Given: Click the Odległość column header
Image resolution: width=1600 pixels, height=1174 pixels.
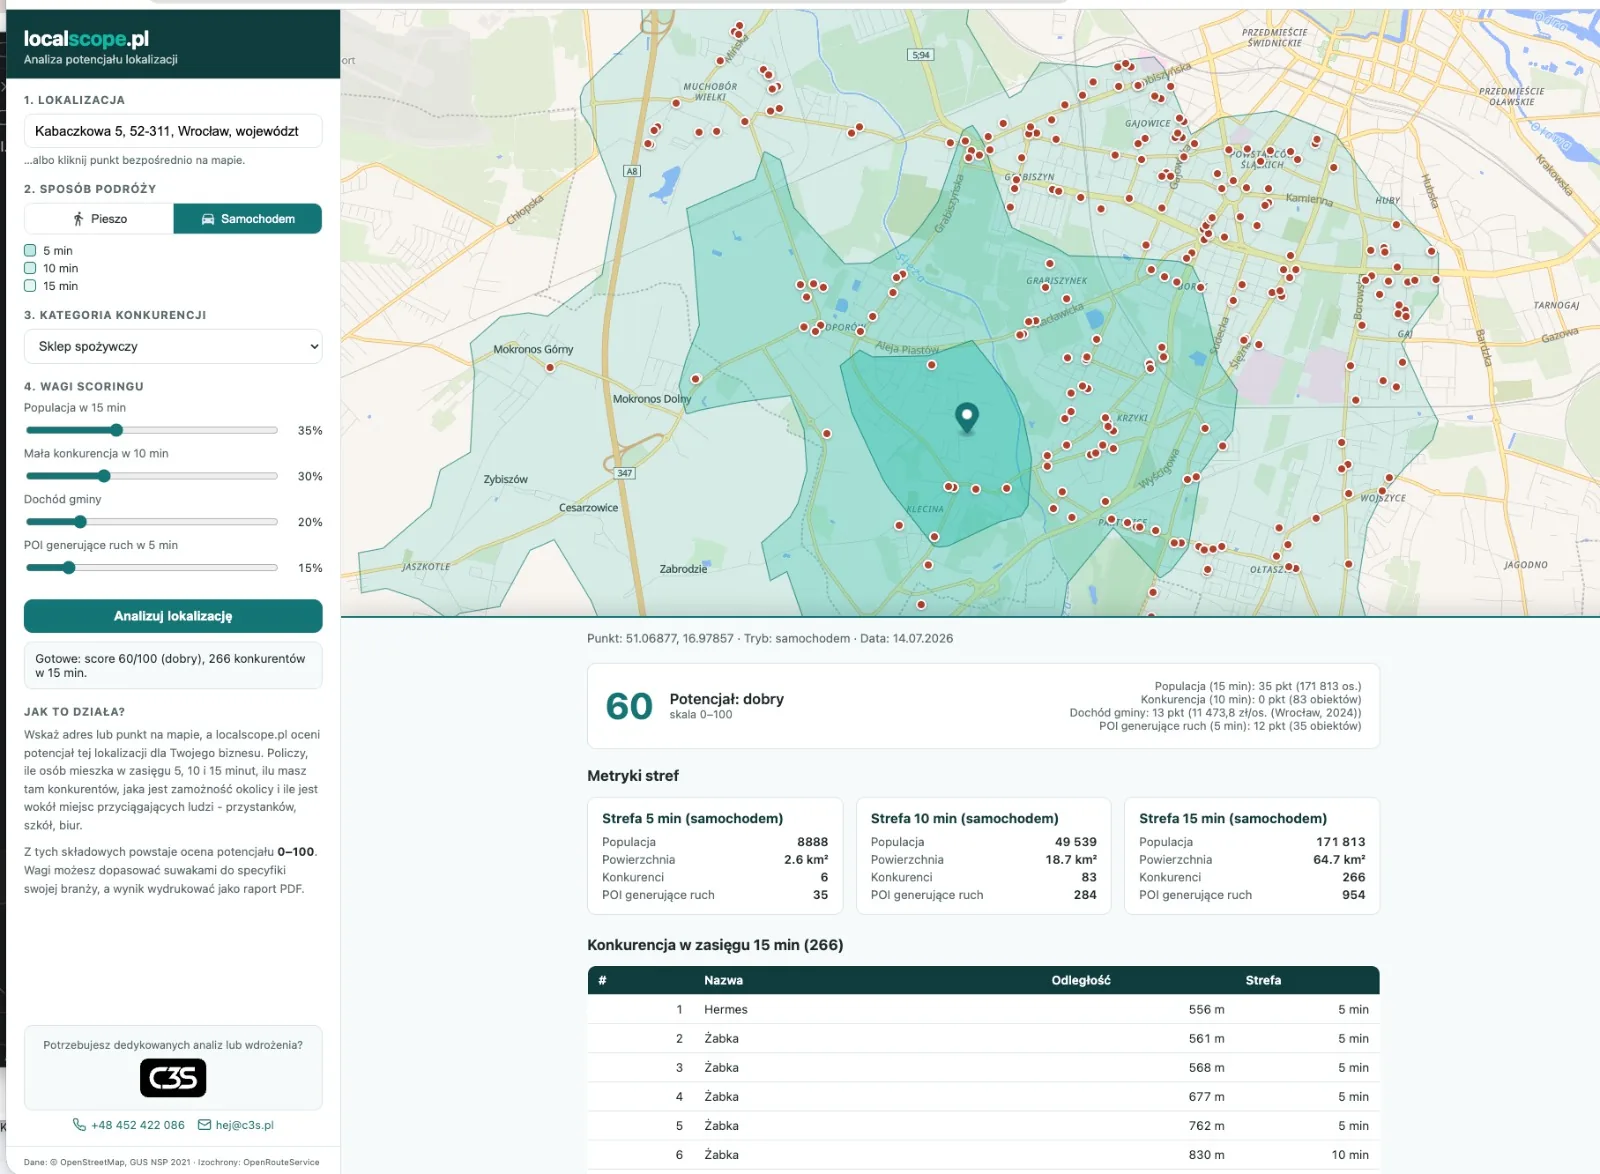Looking at the screenshot, I should pos(1081,981).
